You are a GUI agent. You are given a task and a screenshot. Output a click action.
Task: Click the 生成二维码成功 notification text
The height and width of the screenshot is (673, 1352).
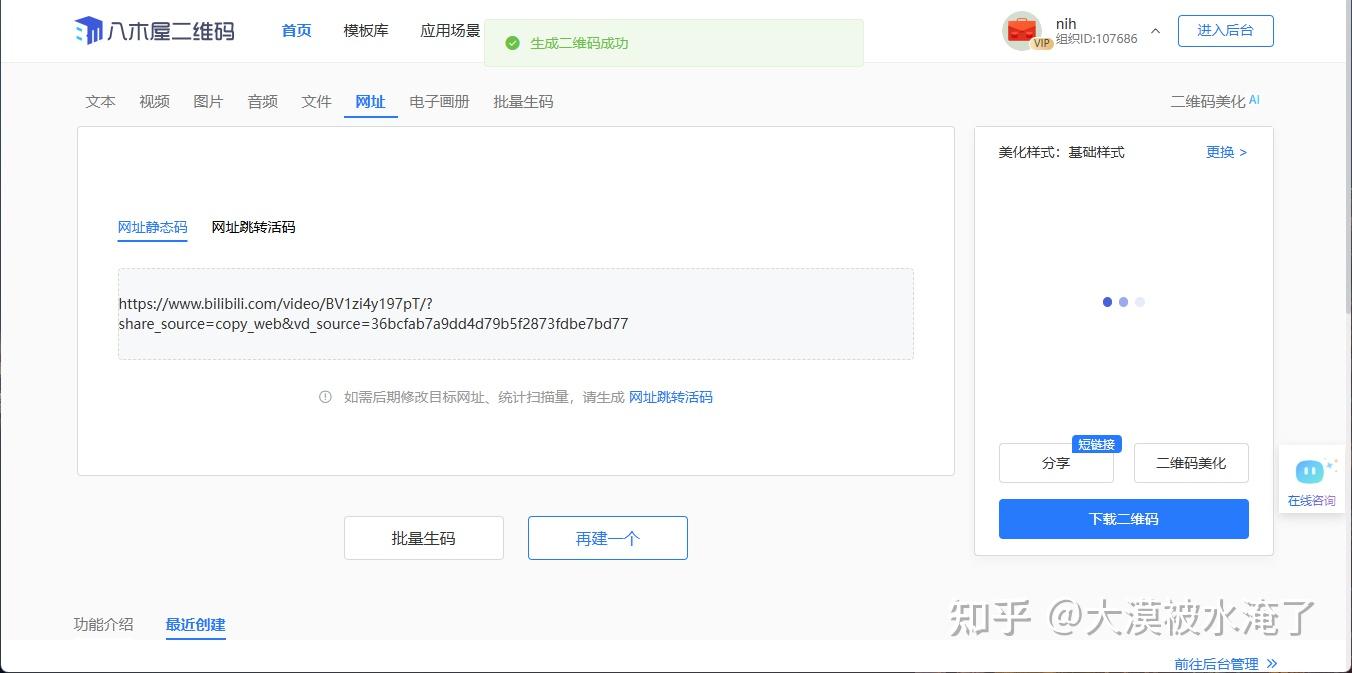(x=579, y=43)
